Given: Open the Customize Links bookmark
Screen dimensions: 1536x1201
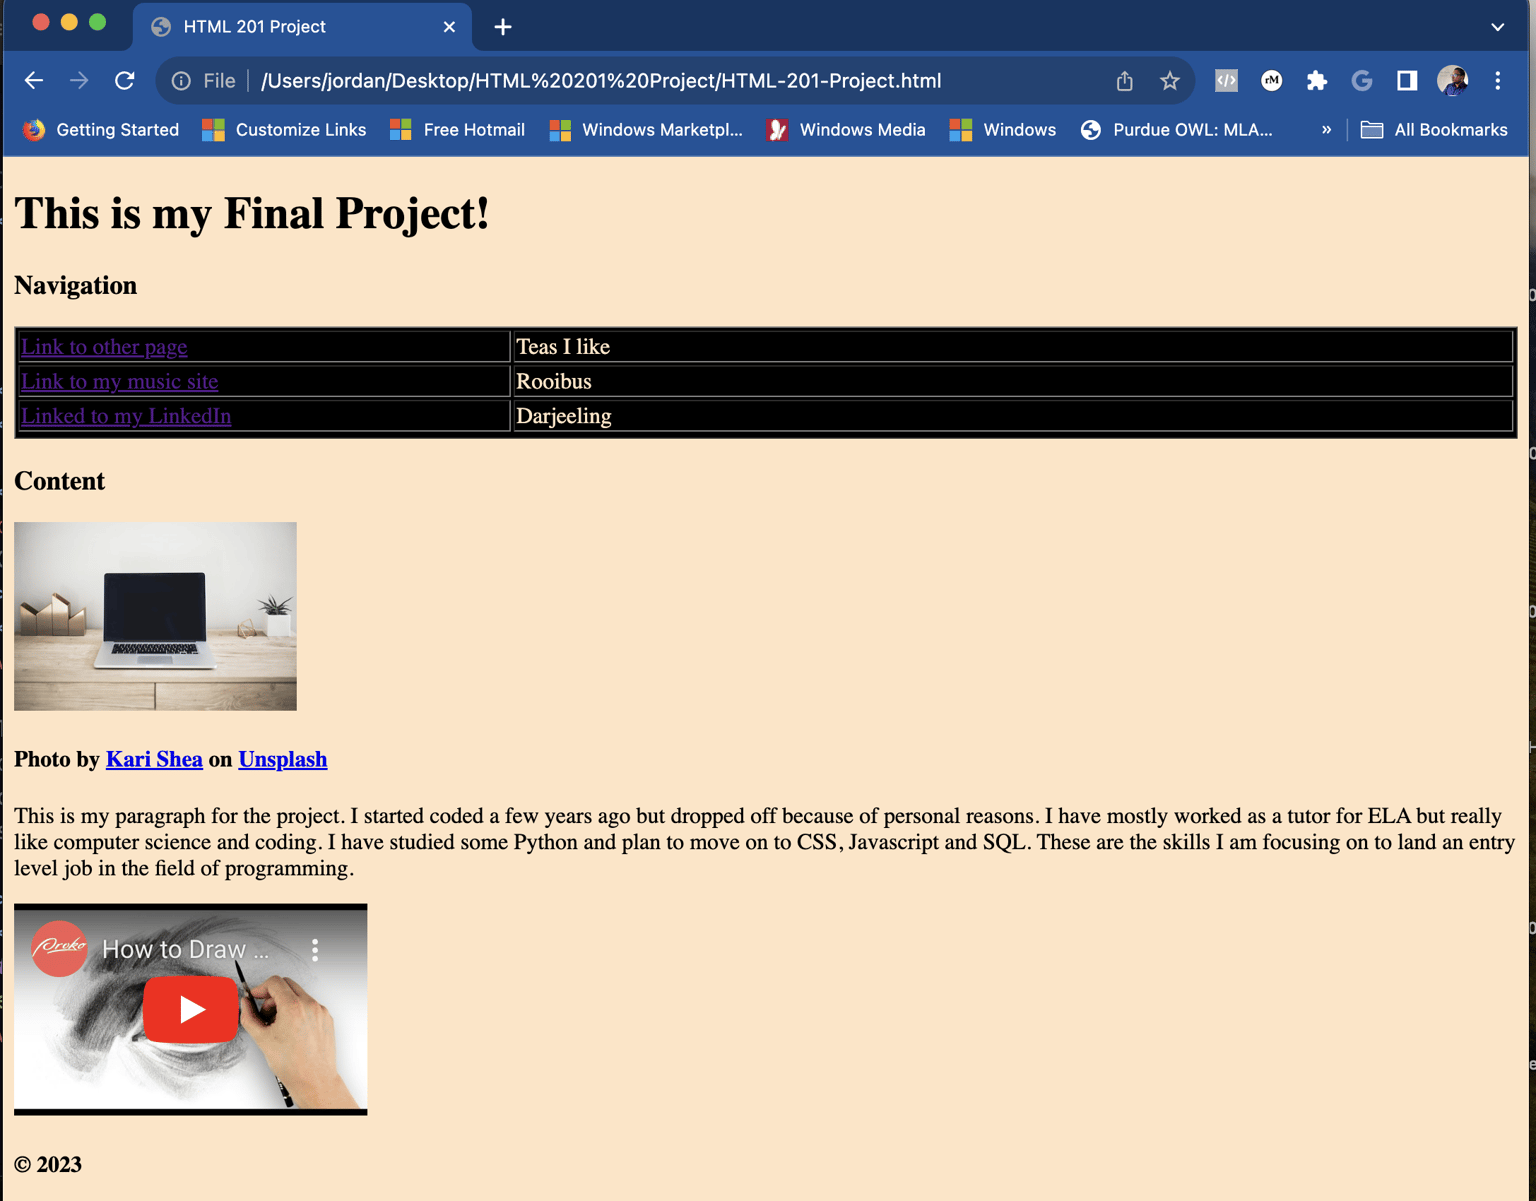Looking at the screenshot, I should click(x=284, y=130).
